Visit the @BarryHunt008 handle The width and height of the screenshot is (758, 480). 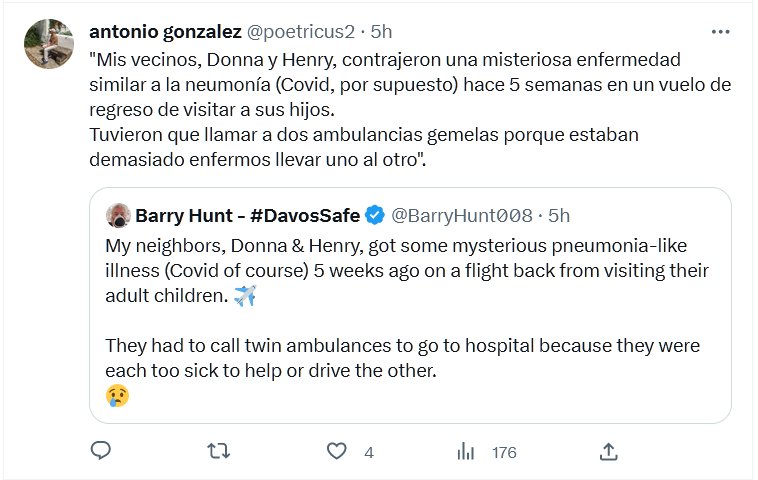(462, 215)
